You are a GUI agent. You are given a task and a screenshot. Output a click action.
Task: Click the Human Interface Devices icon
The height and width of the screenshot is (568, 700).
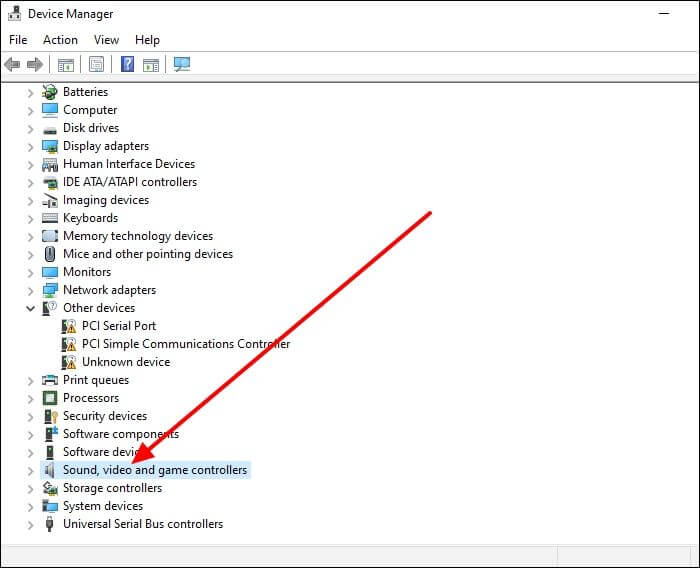point(50,164)
